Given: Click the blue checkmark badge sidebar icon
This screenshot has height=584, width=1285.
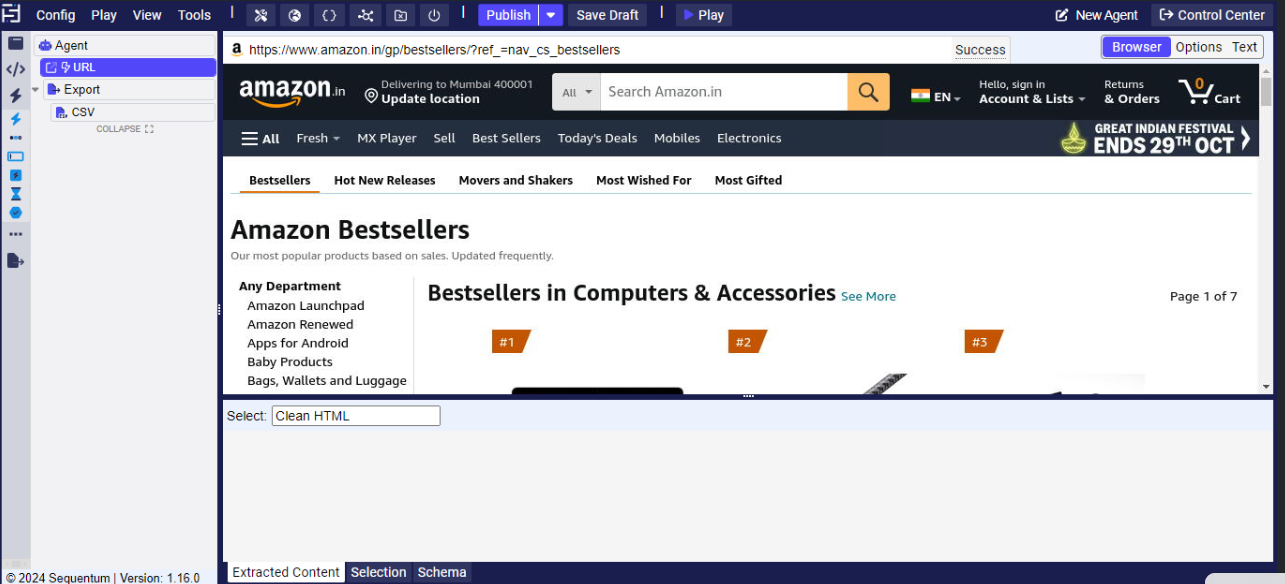Looking at the screenshot, I should click(x=15, y=213).
